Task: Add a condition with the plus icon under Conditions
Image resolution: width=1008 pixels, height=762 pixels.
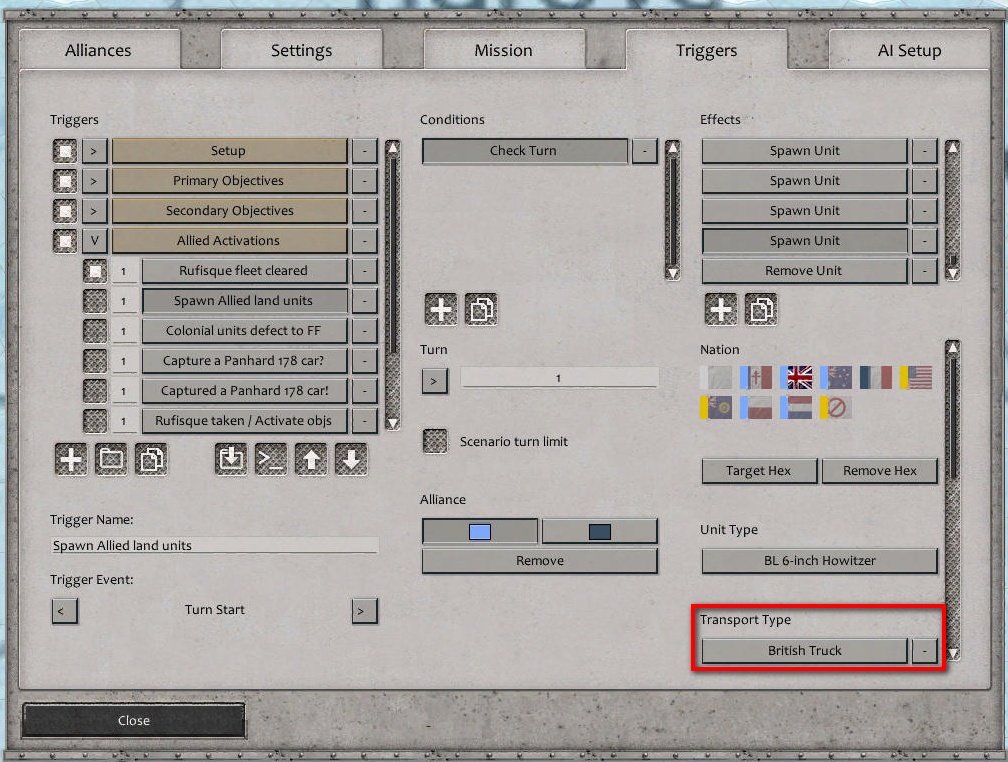Action: [x=441, y=309]
